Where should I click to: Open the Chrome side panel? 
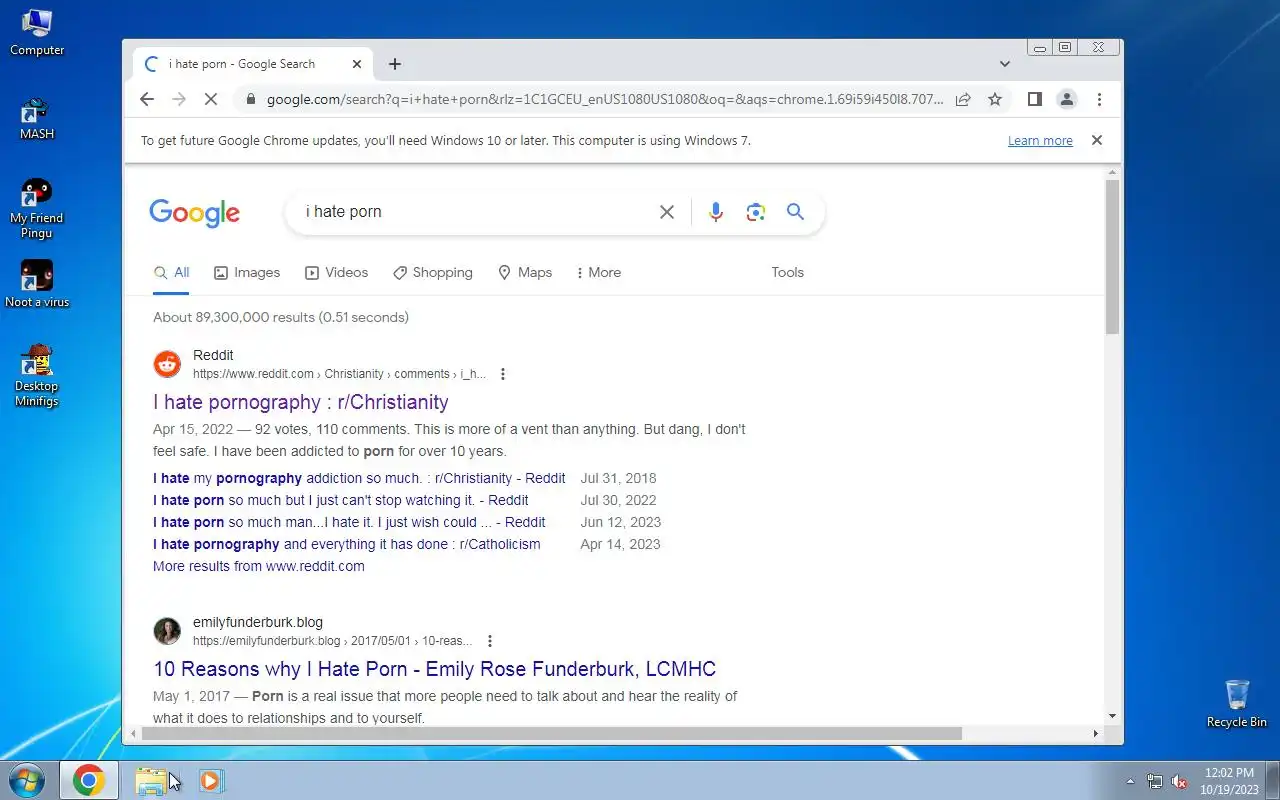point(1035,99)
